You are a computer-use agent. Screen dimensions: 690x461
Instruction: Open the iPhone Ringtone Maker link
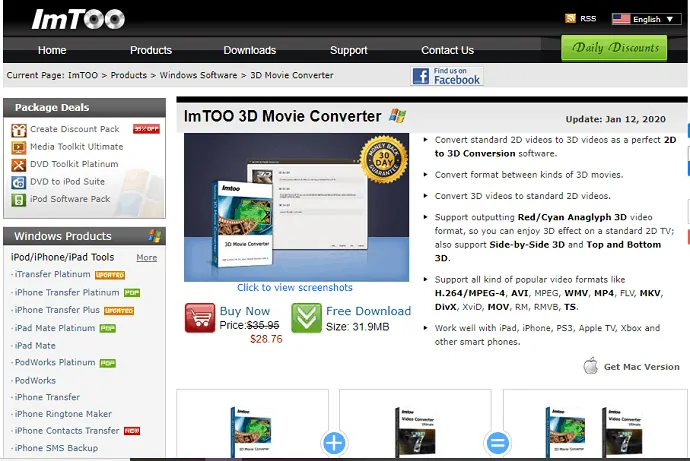(62, 414)
